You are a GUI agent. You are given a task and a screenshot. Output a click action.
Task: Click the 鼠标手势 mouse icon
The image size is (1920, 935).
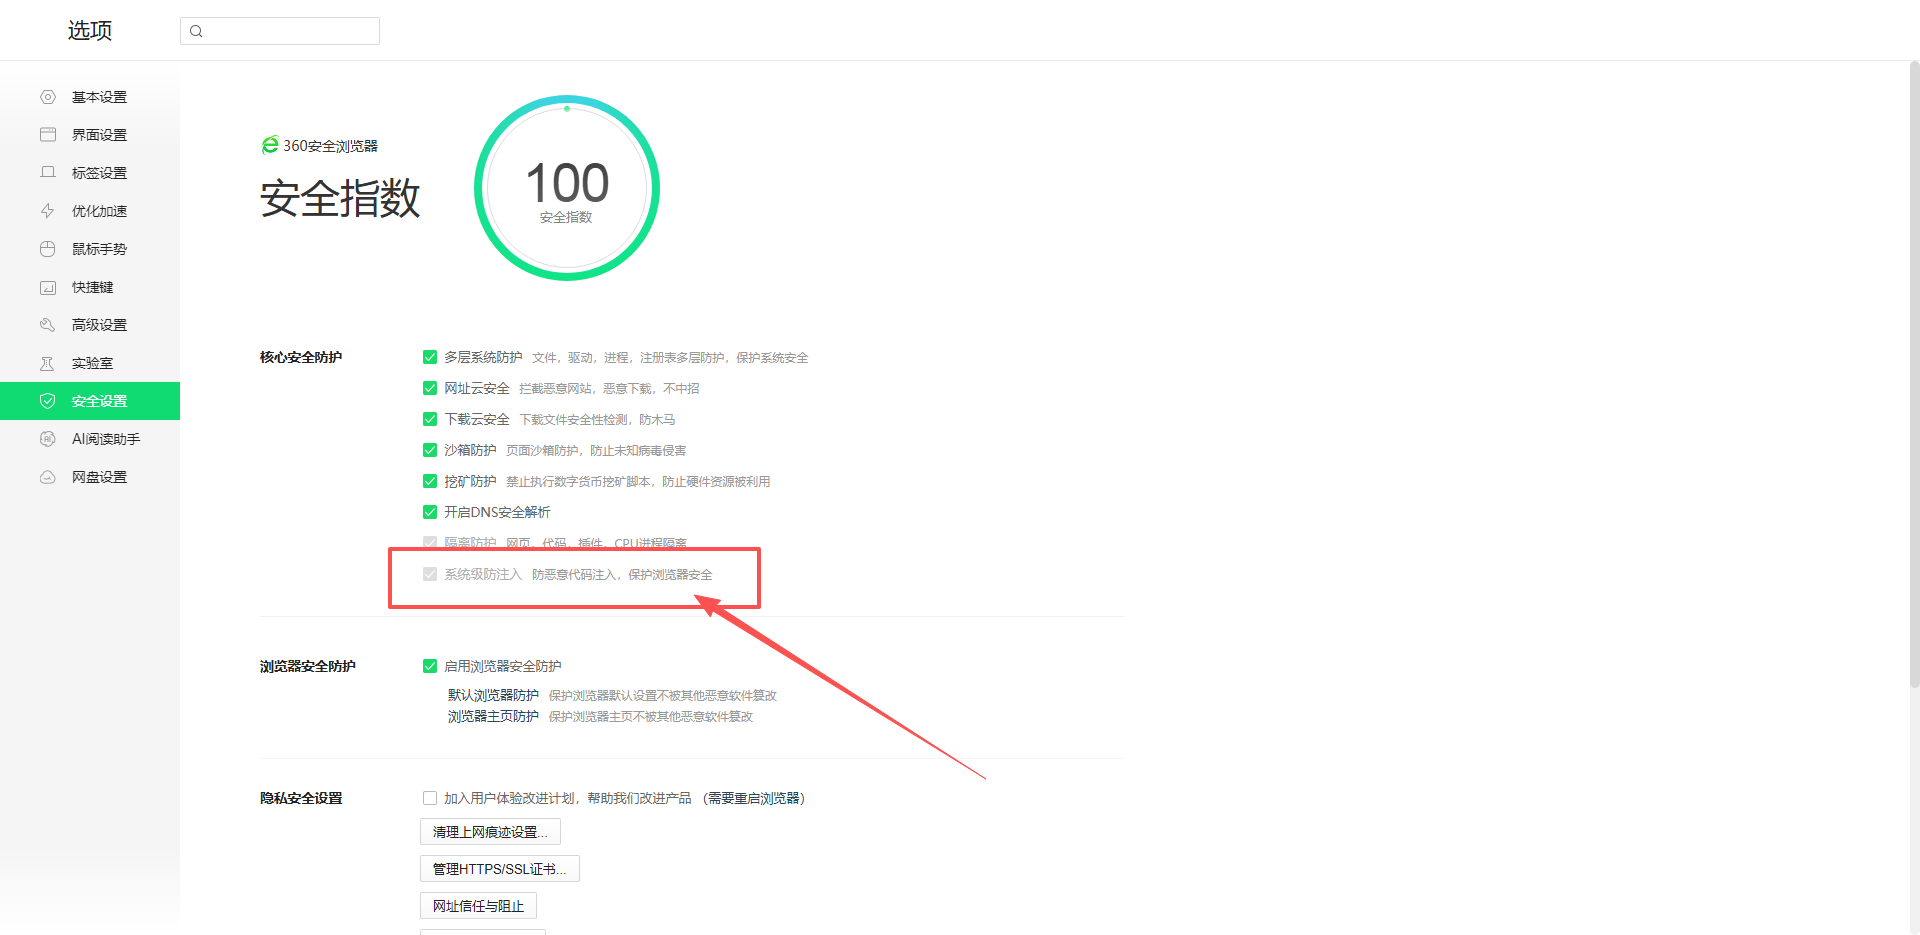tap(47, 249)
